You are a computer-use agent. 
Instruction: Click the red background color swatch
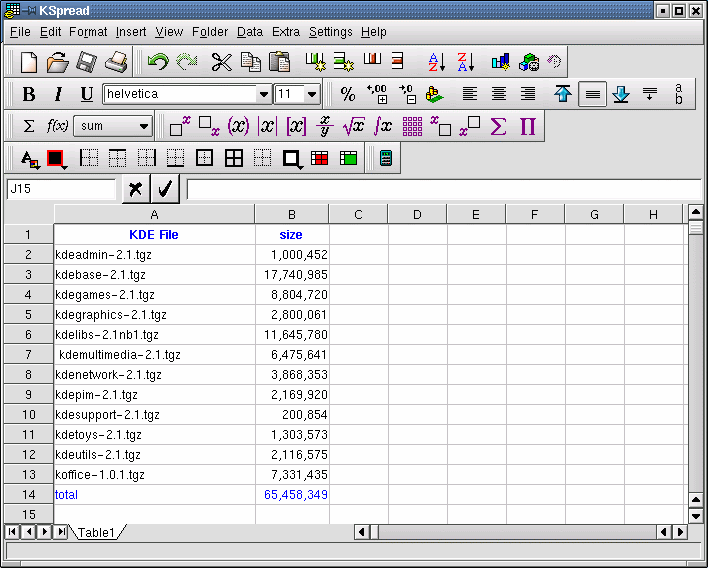(x=55, y=158)
